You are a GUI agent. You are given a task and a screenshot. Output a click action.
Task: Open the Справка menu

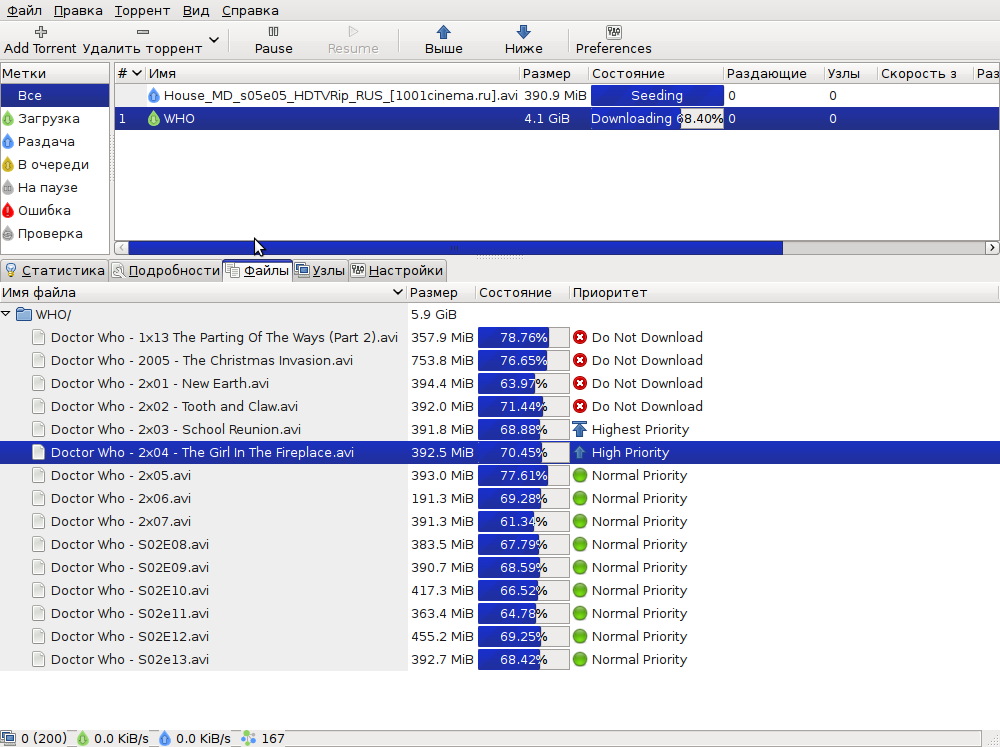pos(250,11)
